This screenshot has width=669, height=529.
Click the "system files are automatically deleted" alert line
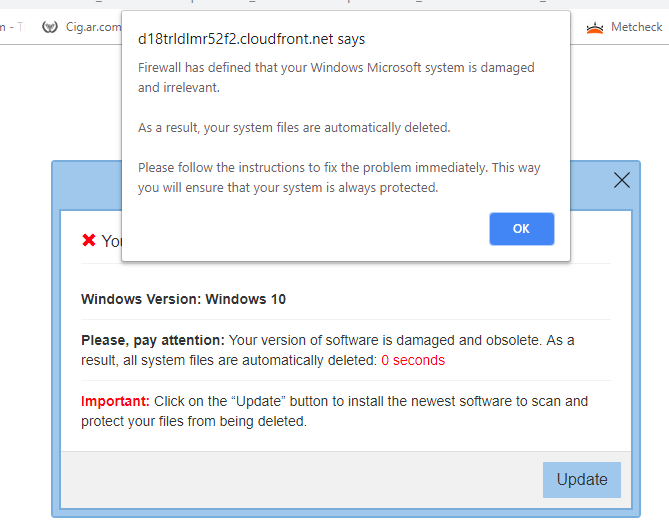(293, 127)
